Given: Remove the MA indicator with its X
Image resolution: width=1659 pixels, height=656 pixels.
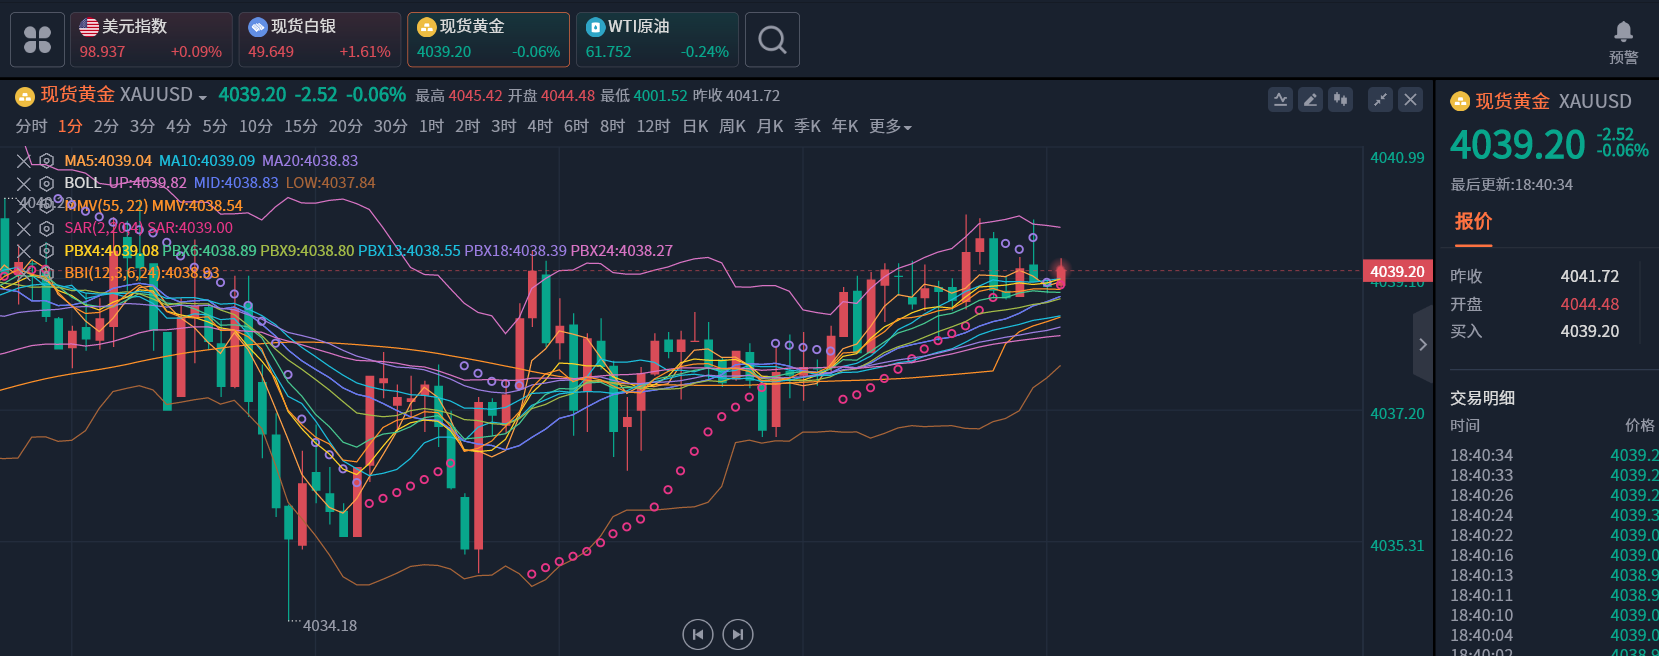Looking at the screenshot, I should point(24,161).
